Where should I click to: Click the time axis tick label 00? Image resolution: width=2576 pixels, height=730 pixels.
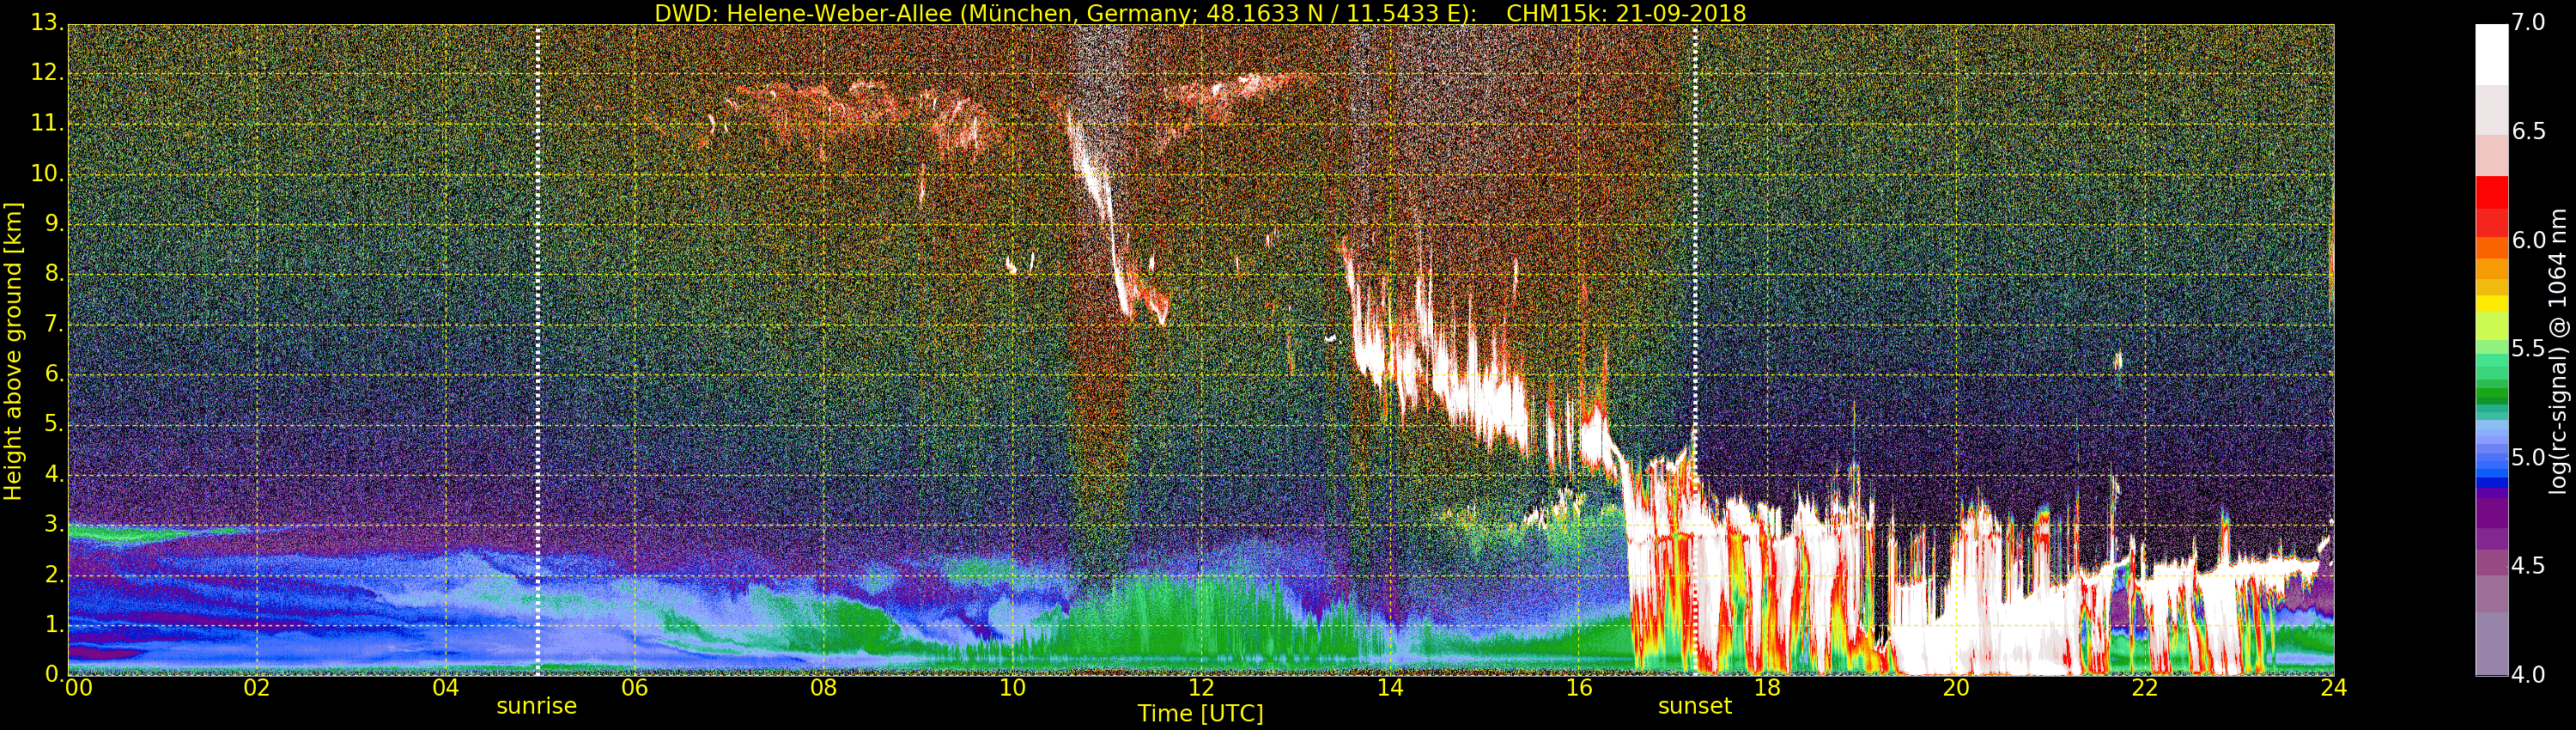(x=78, y=688)
